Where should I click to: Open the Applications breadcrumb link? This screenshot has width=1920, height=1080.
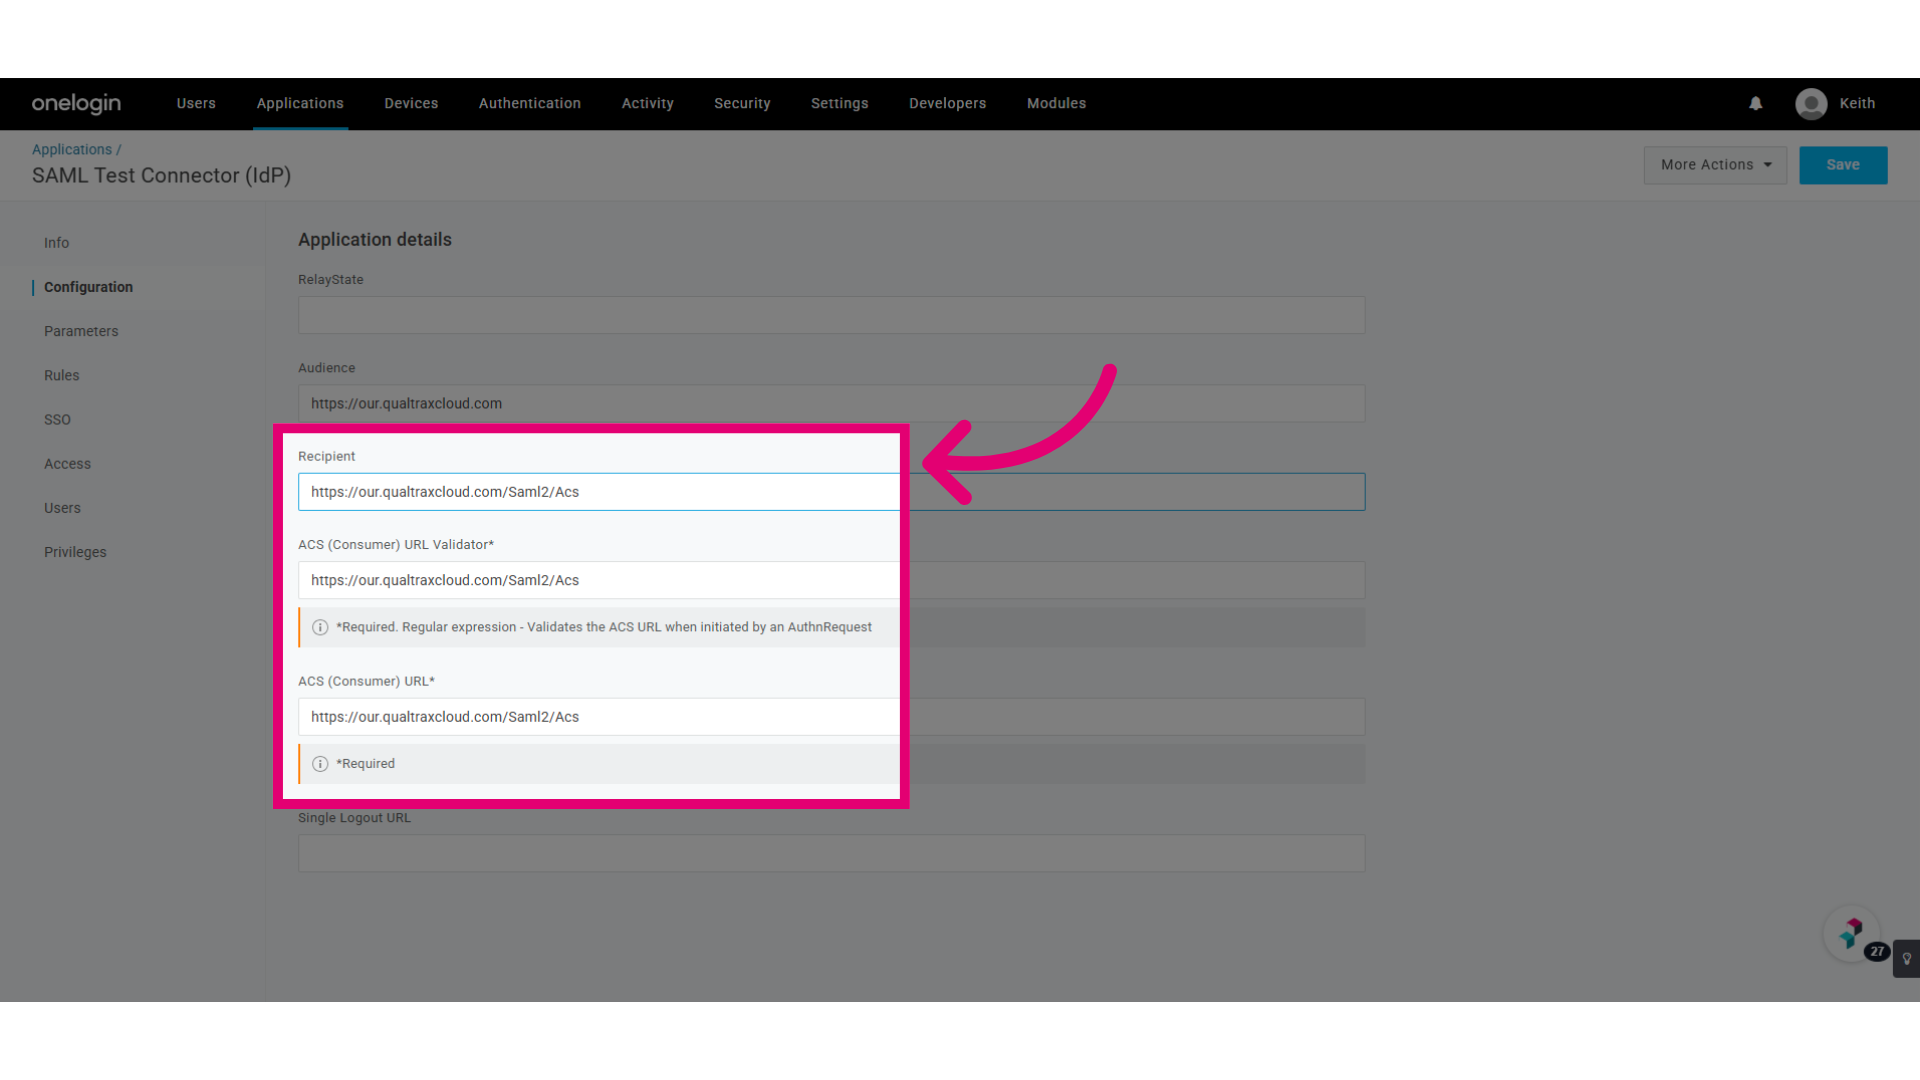72,149
